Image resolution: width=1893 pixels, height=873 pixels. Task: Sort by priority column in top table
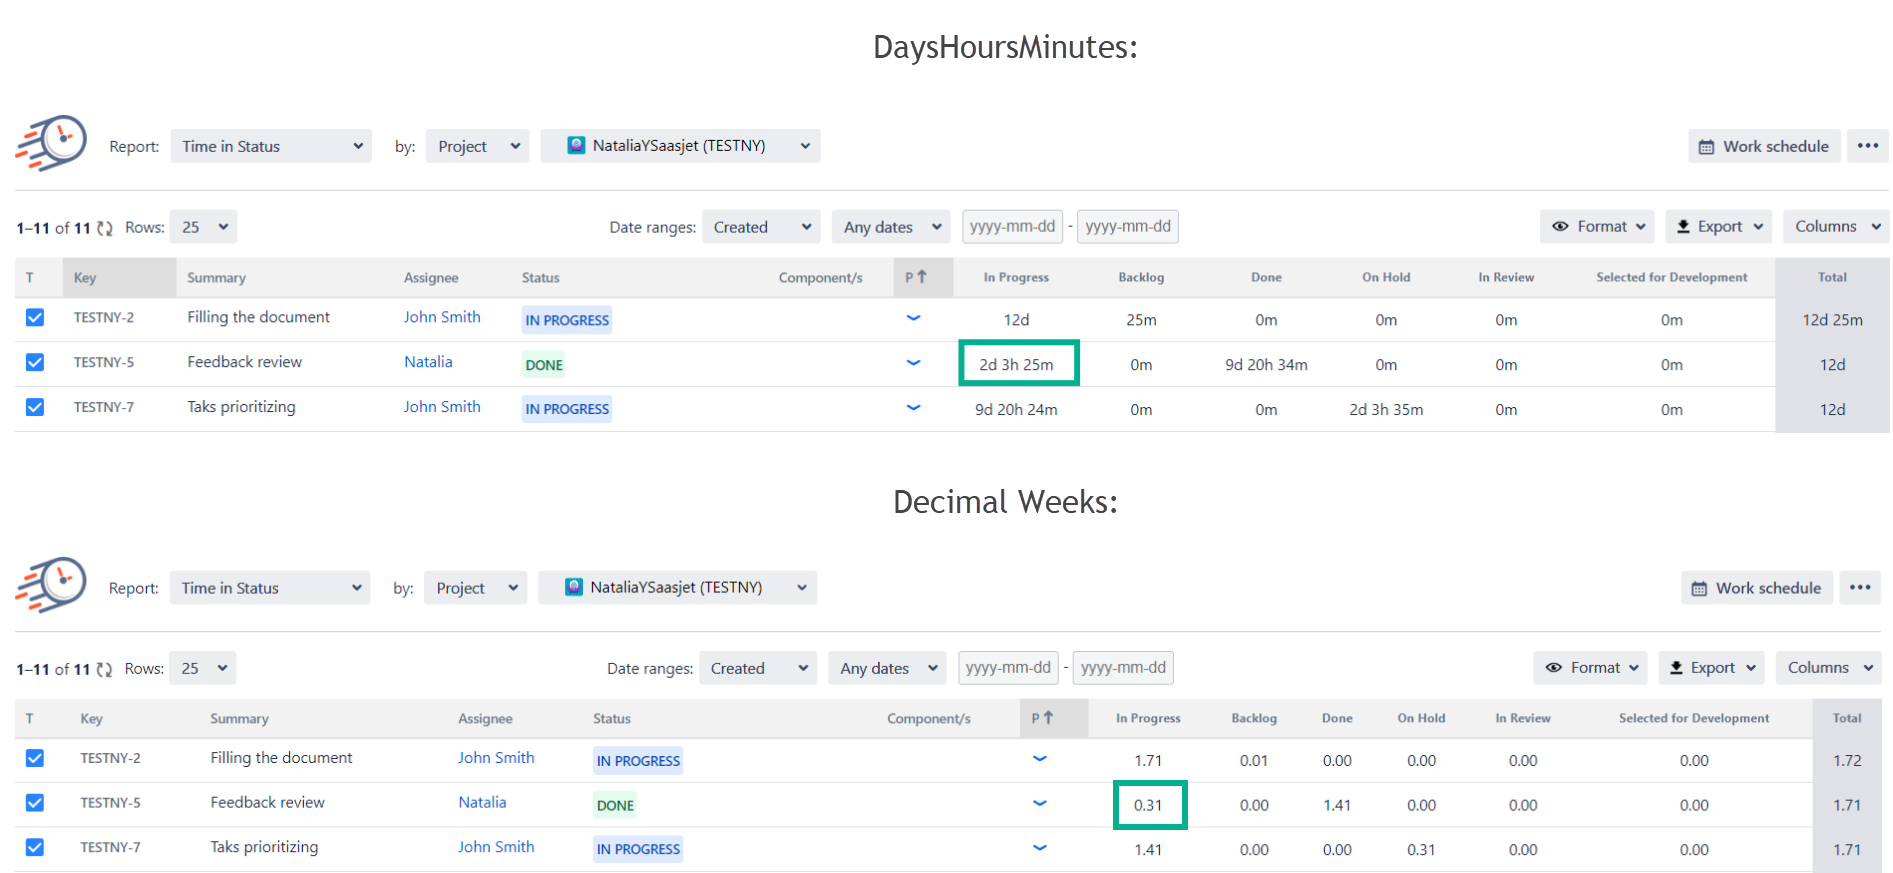click(x=916, y=277)
